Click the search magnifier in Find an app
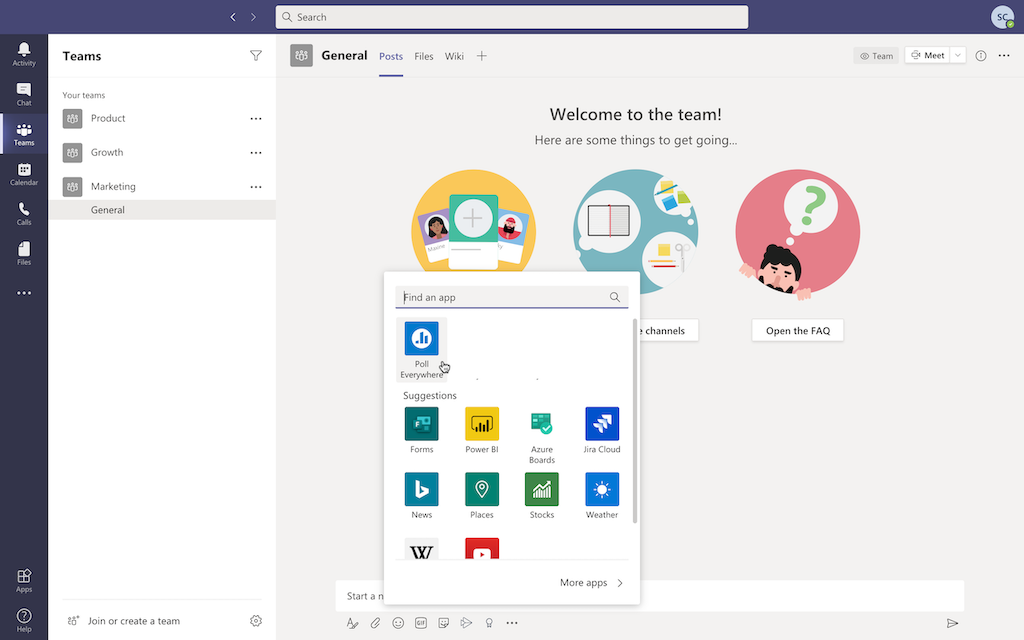This screenshot has width=1024, height=640. (x=615, y=297)
